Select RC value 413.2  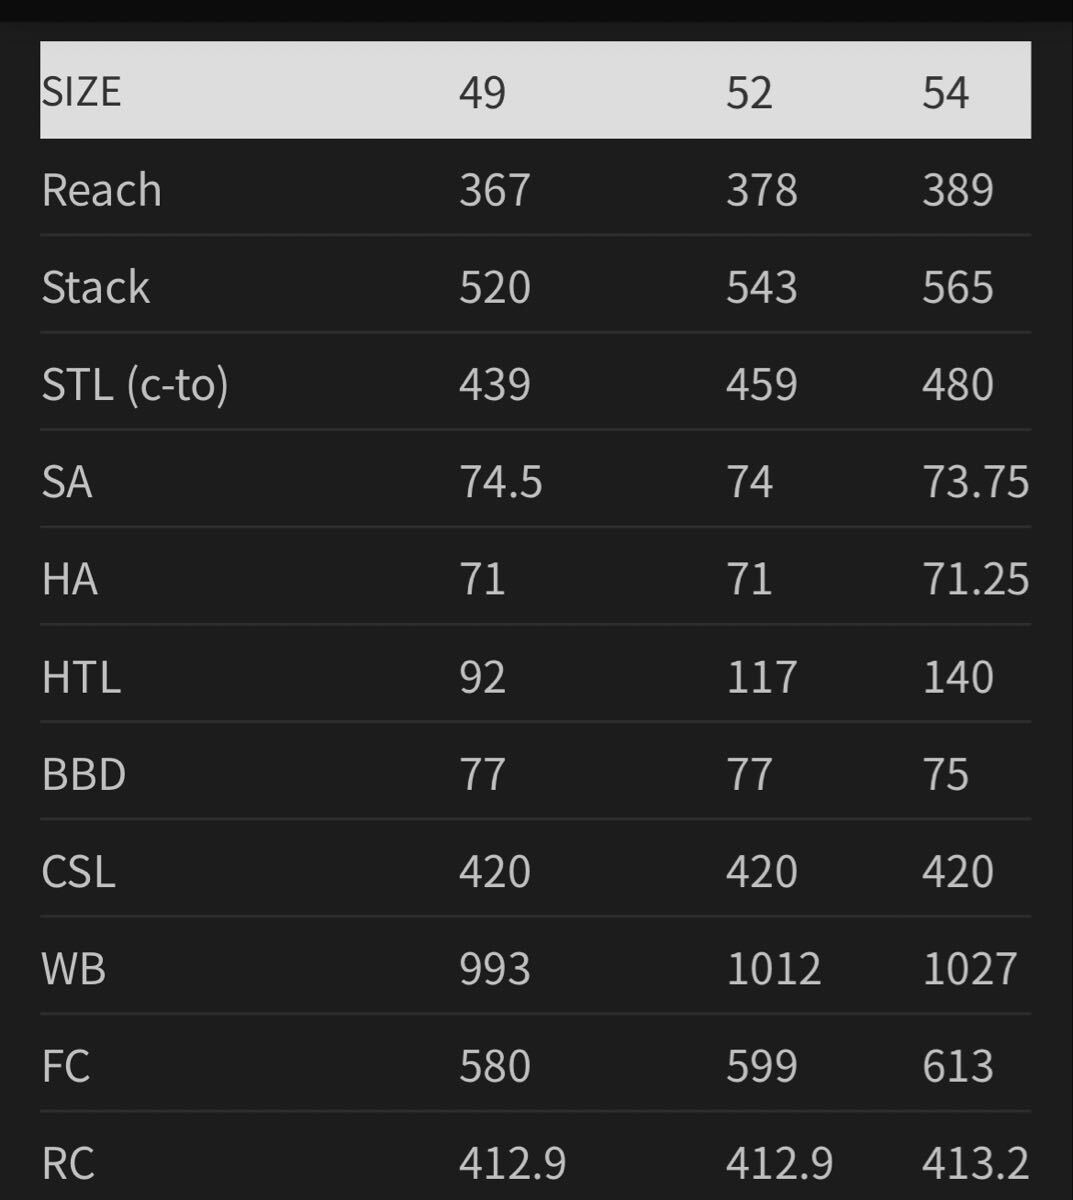[x=975, y=1163]
